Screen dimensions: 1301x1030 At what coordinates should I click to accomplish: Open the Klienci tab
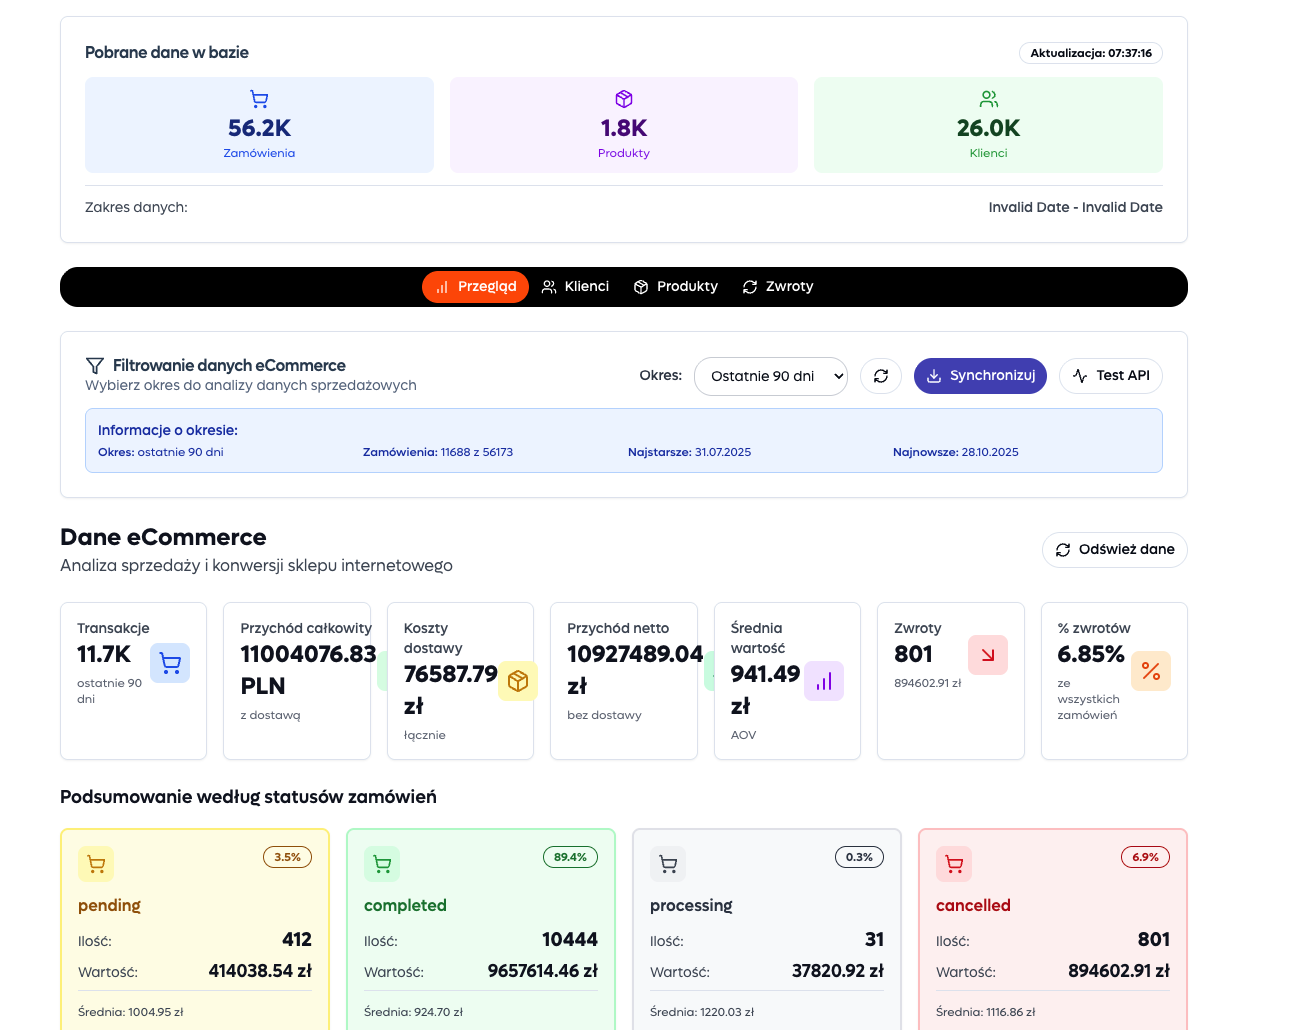tap(575, 287)
